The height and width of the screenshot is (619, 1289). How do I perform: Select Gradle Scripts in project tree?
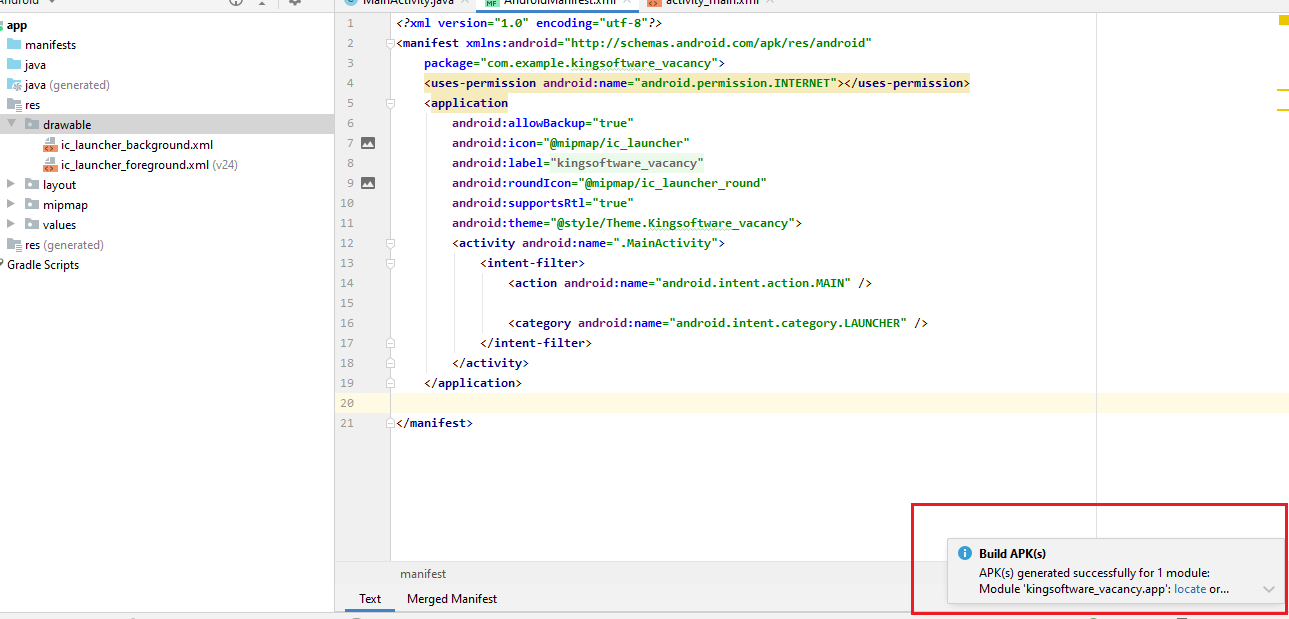point(43,265)
